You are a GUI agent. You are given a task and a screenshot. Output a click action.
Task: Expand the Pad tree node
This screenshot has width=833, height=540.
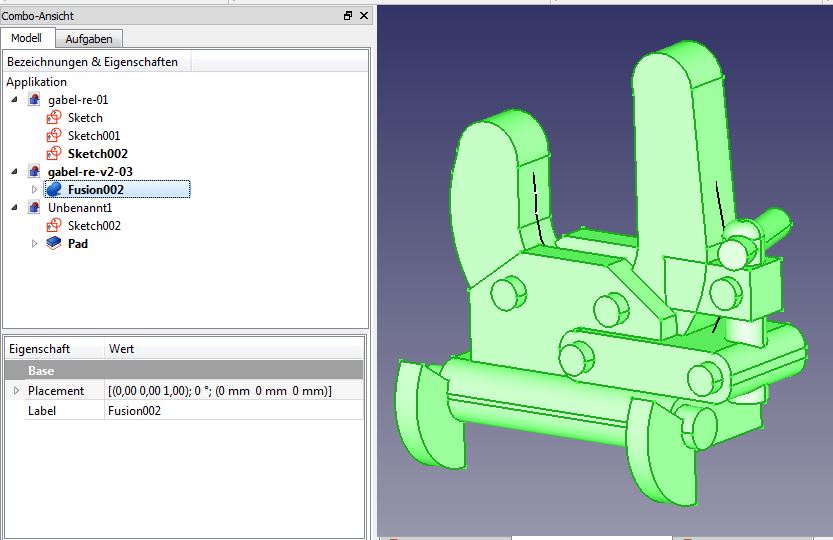coord(34,244)
